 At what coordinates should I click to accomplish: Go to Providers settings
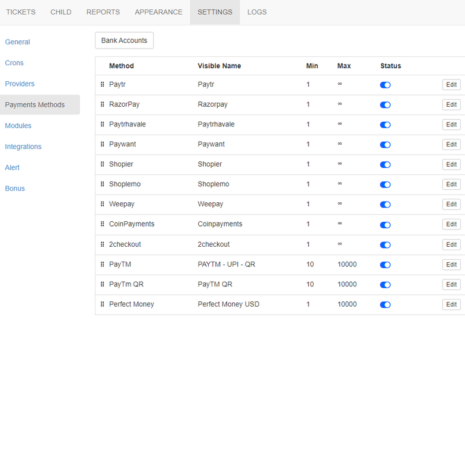point(20,84)
